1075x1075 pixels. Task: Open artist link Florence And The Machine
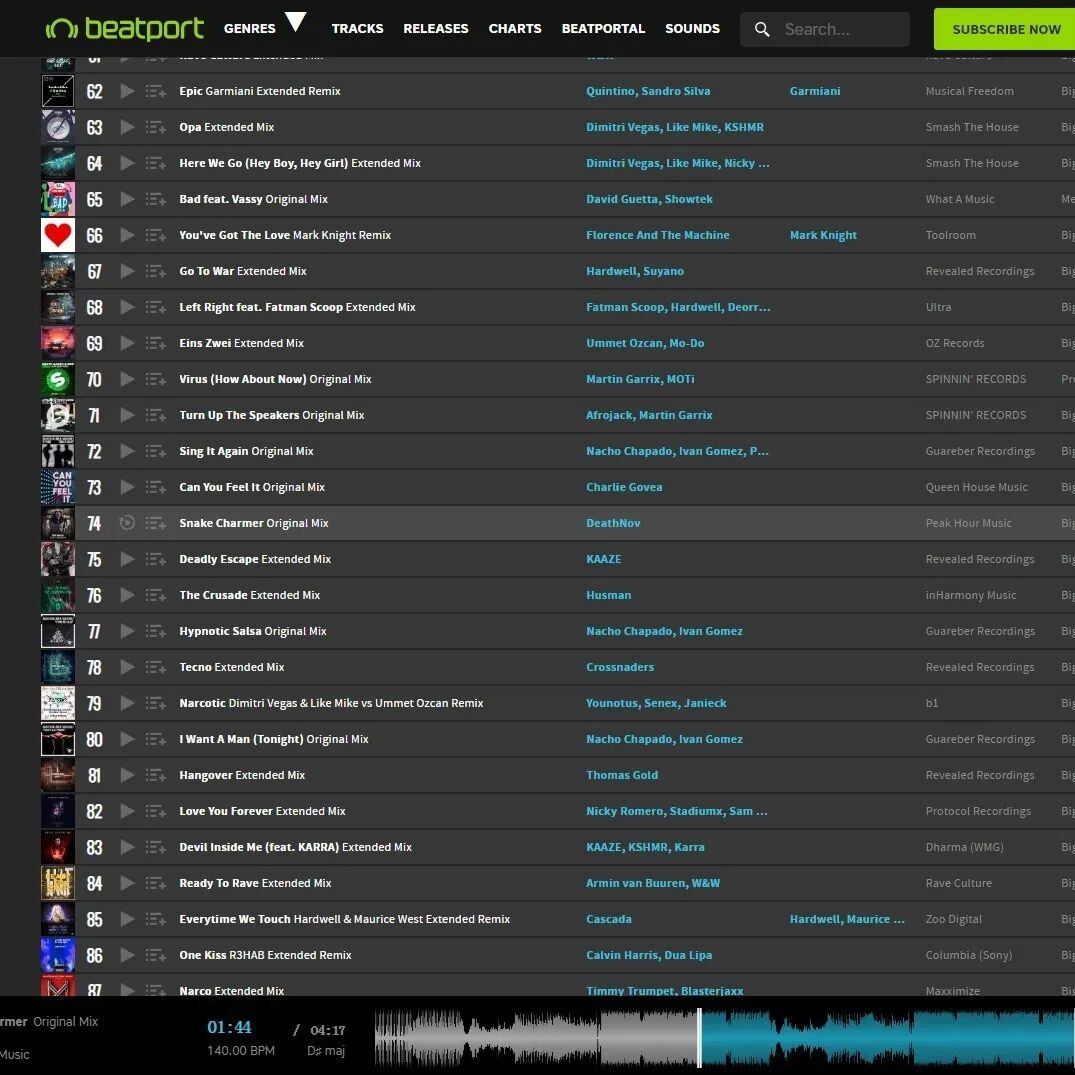pos(657,235)
